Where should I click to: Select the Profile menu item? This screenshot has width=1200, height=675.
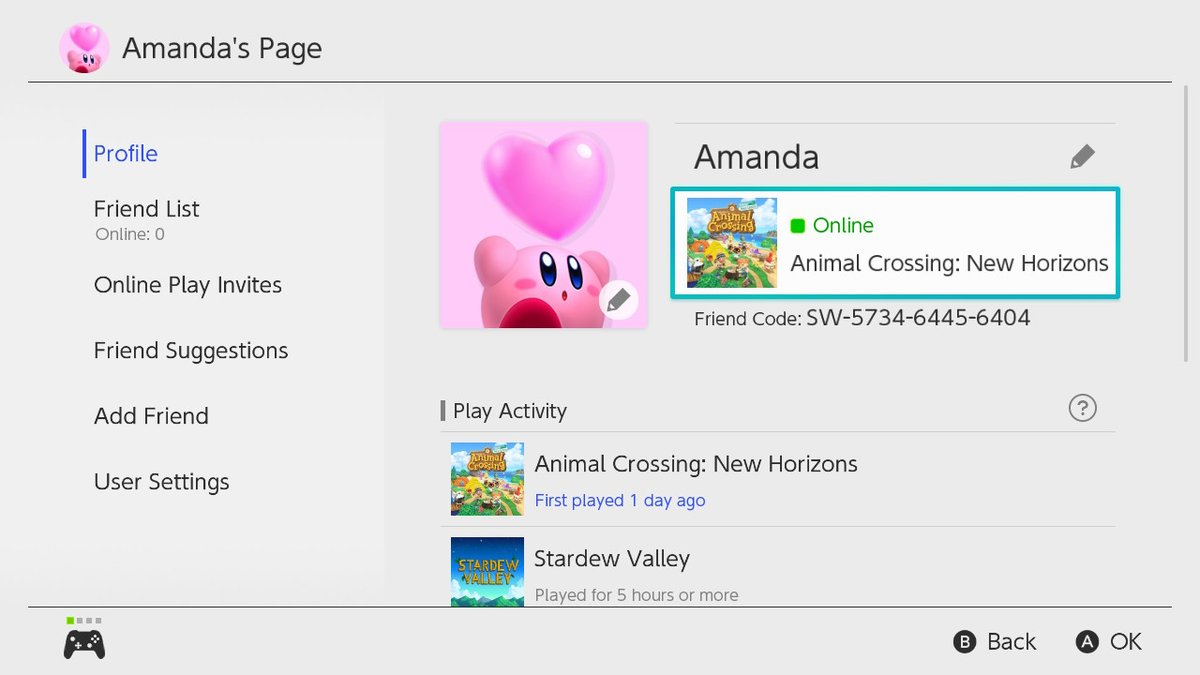[126, 153]
